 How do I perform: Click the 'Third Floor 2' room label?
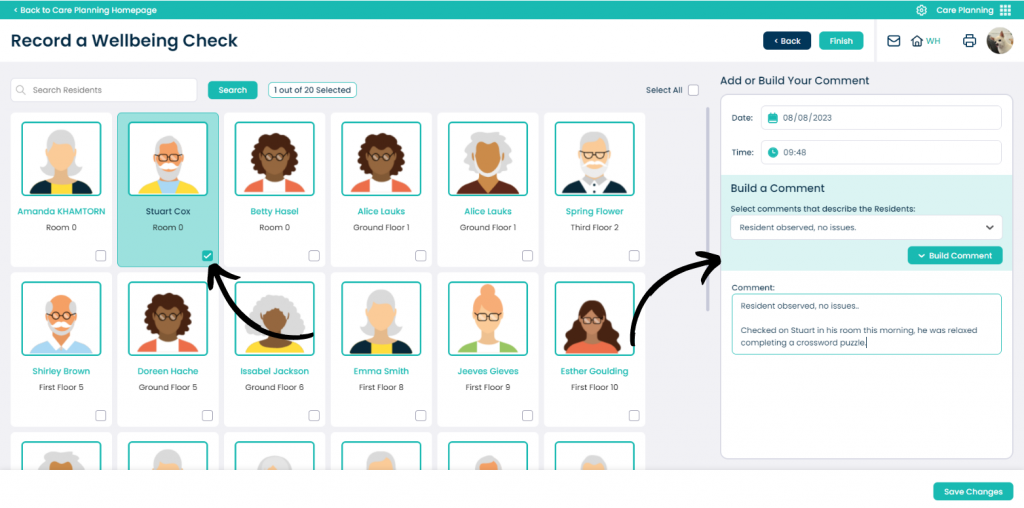(x=594, y=228)
